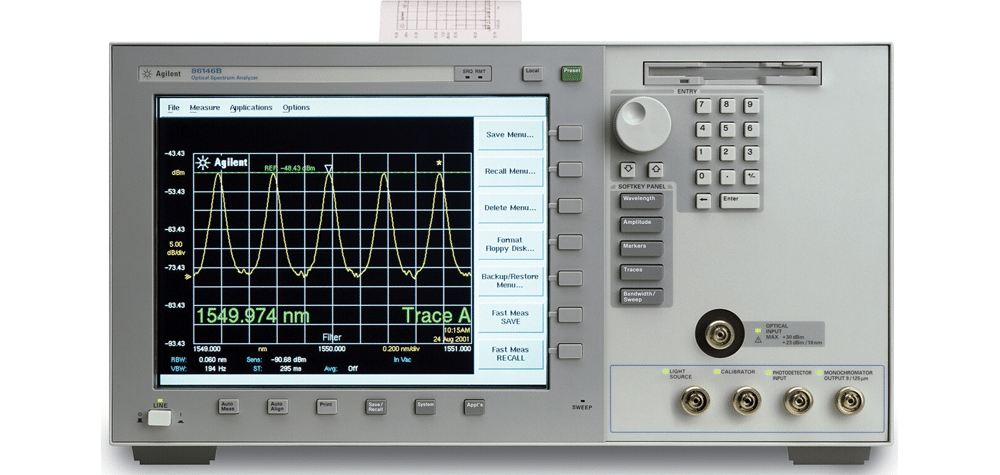Select the Markers softkey panel key
The width and height of the screenshot is (1000, 475).
pyautogui.click(x=641, y=249)
